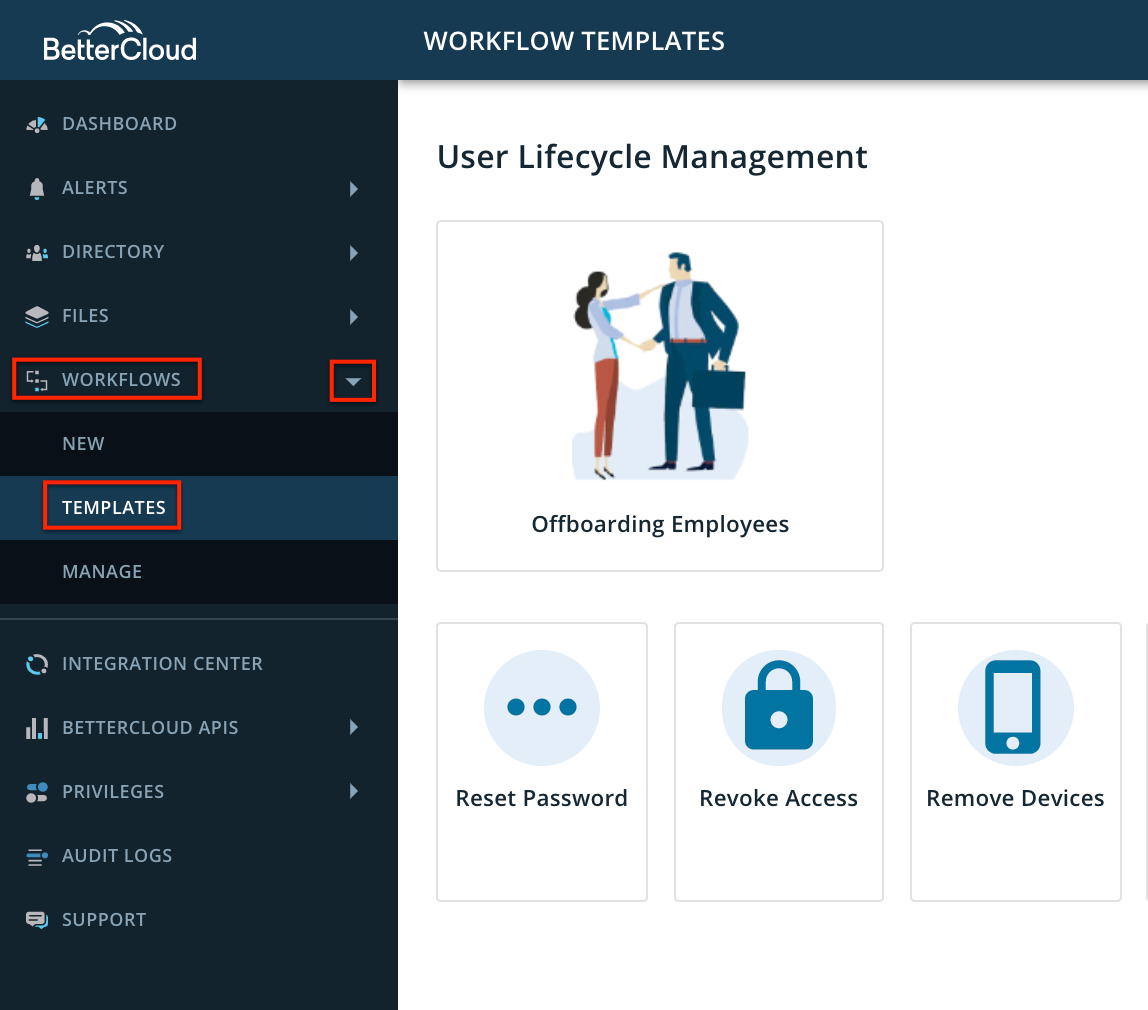Click the Support chat icon
This screenshot has width=1148, height=1010.
[36, 919]
